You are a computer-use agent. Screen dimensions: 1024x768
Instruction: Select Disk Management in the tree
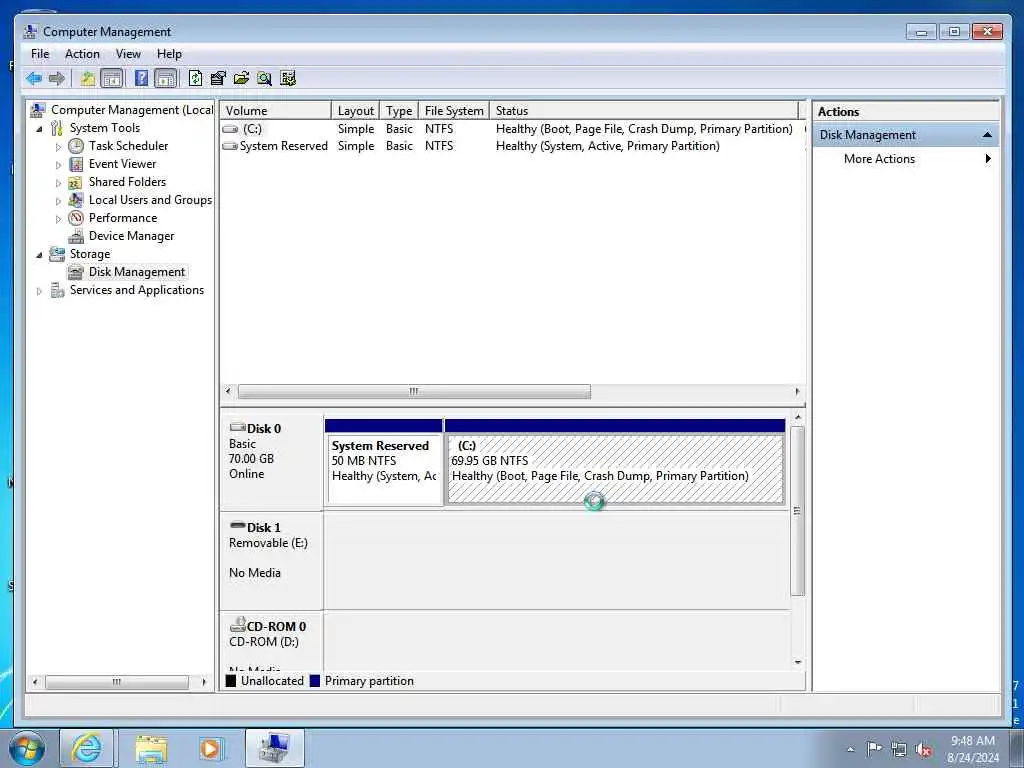tap(136, 272)
